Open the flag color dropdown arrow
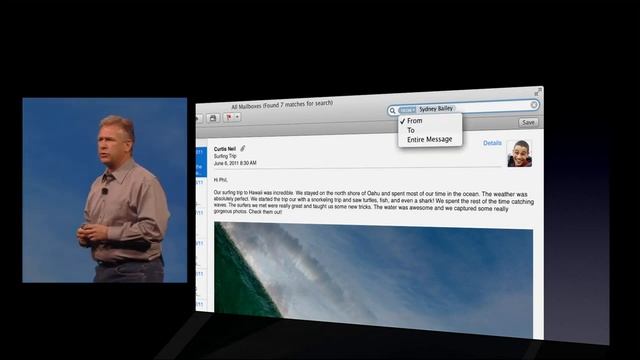Viewport: 640px width, 360px height. coord(237,117)
